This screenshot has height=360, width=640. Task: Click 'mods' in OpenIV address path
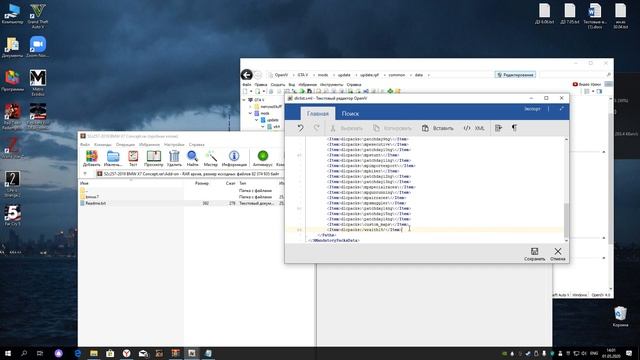tap(323, 75)
